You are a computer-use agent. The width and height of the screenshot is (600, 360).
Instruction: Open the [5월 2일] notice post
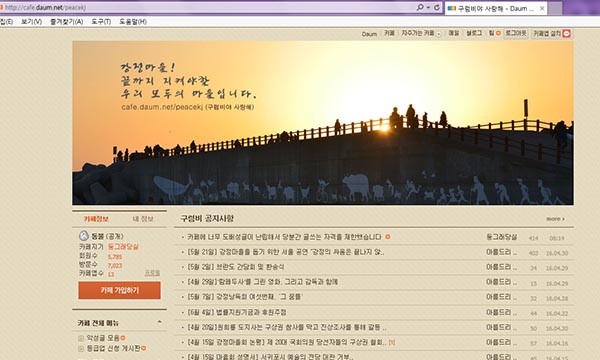point(236,267)
